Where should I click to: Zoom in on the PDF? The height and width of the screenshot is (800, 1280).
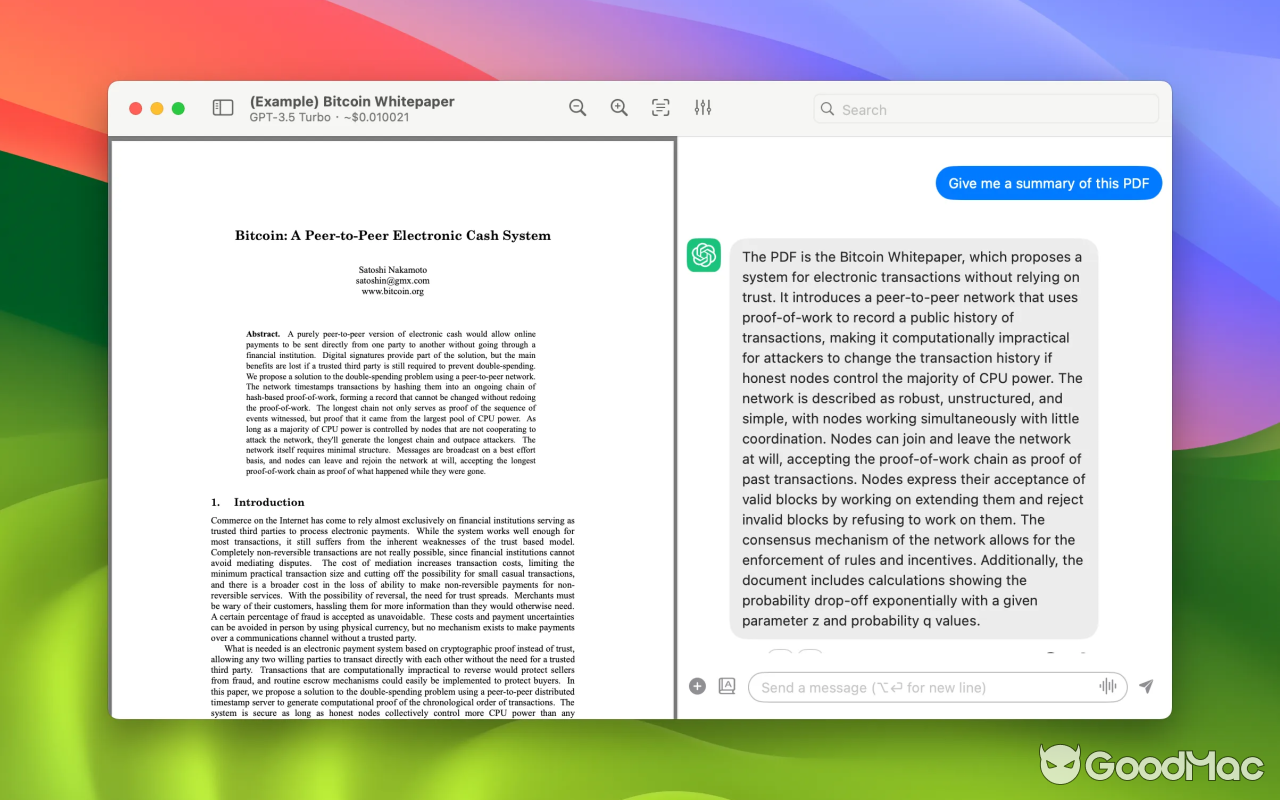pos(618,107)
